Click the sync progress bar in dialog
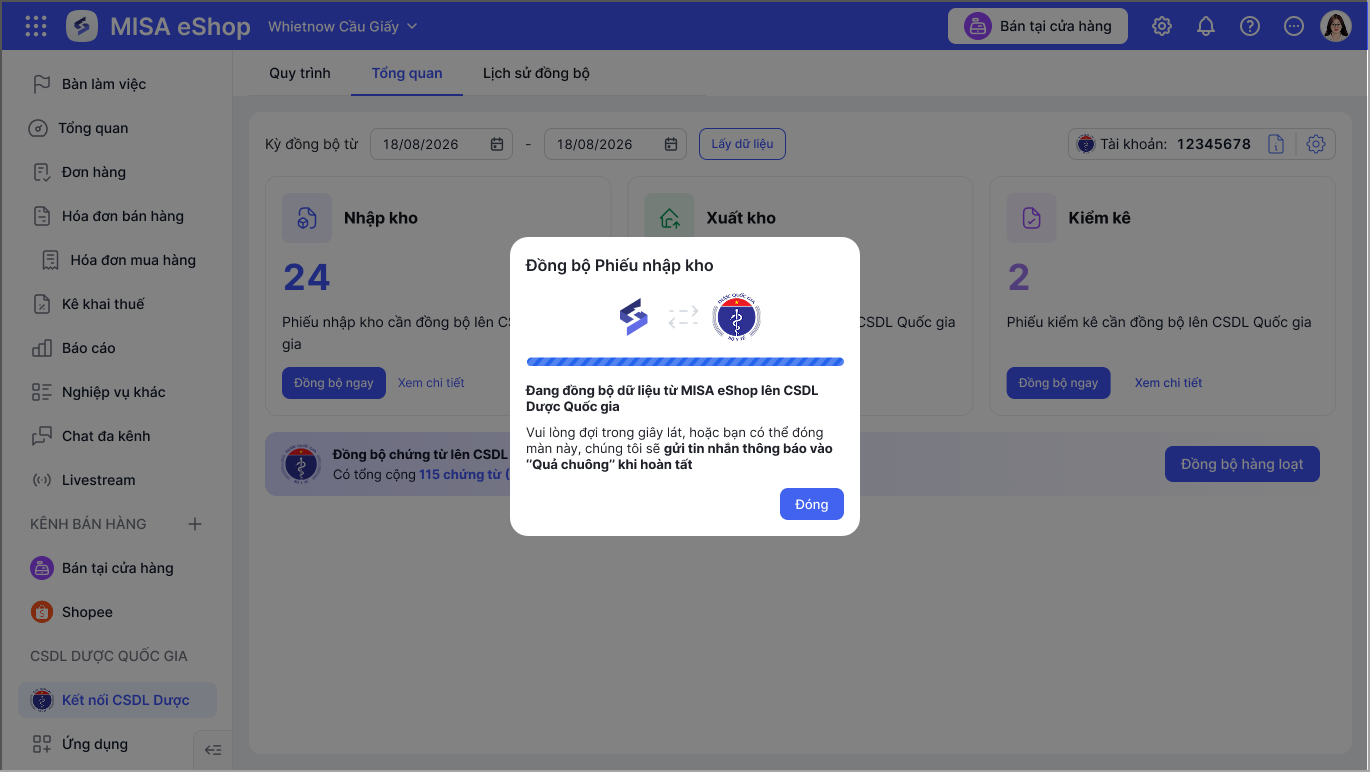The image size is (1370, 772). click(685, 362)
